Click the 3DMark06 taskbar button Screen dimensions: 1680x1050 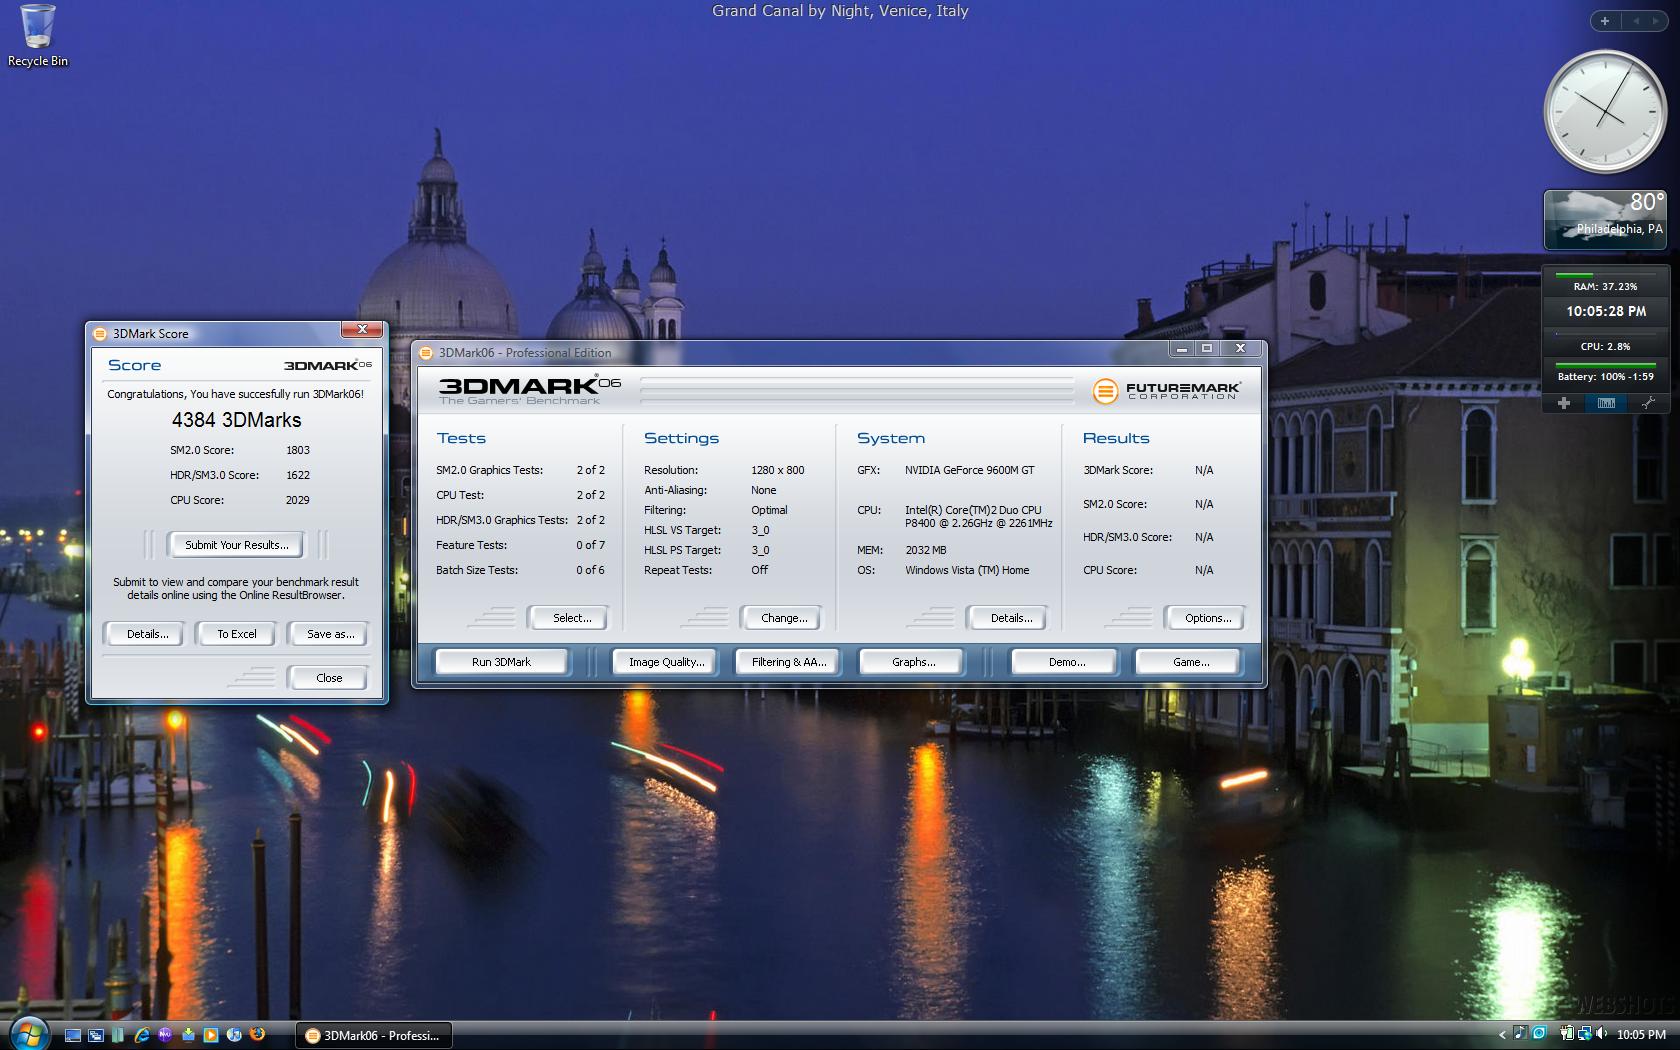(373, 1035)
